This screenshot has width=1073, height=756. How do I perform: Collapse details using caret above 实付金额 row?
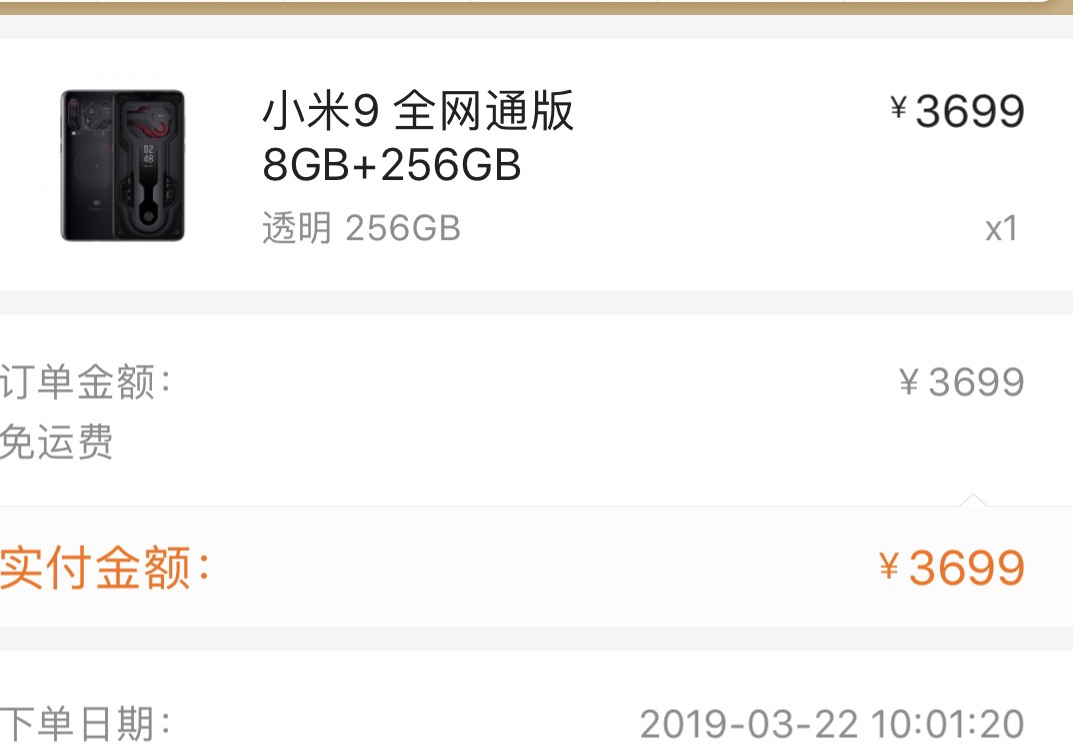pyautogui.click(x=973, y=500)
